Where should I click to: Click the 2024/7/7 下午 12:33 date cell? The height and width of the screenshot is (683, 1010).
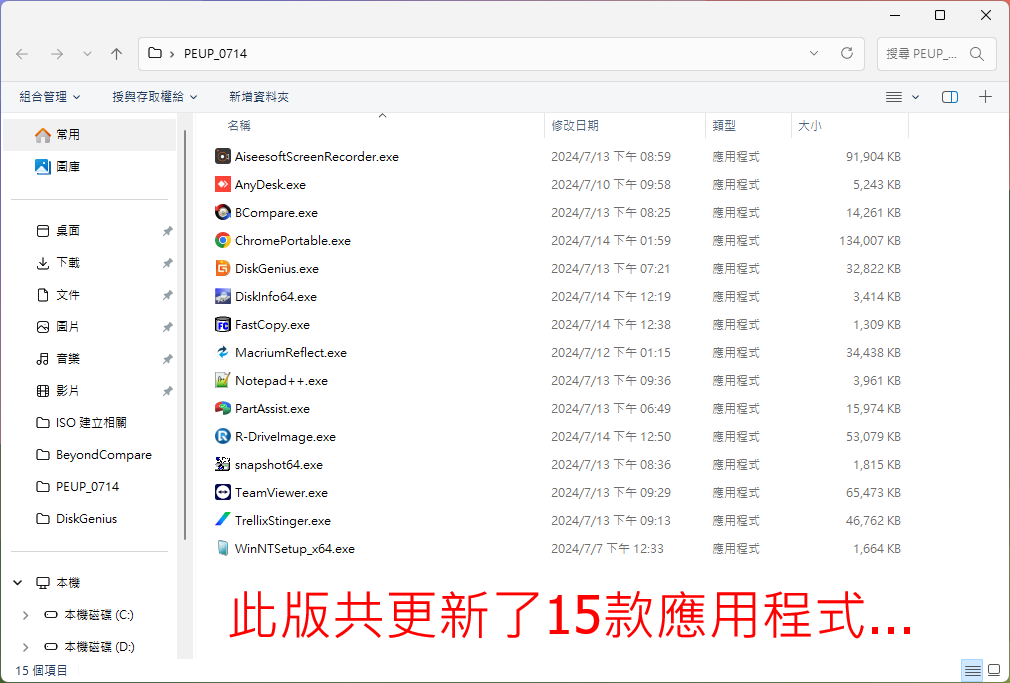[x=607, y=549]
